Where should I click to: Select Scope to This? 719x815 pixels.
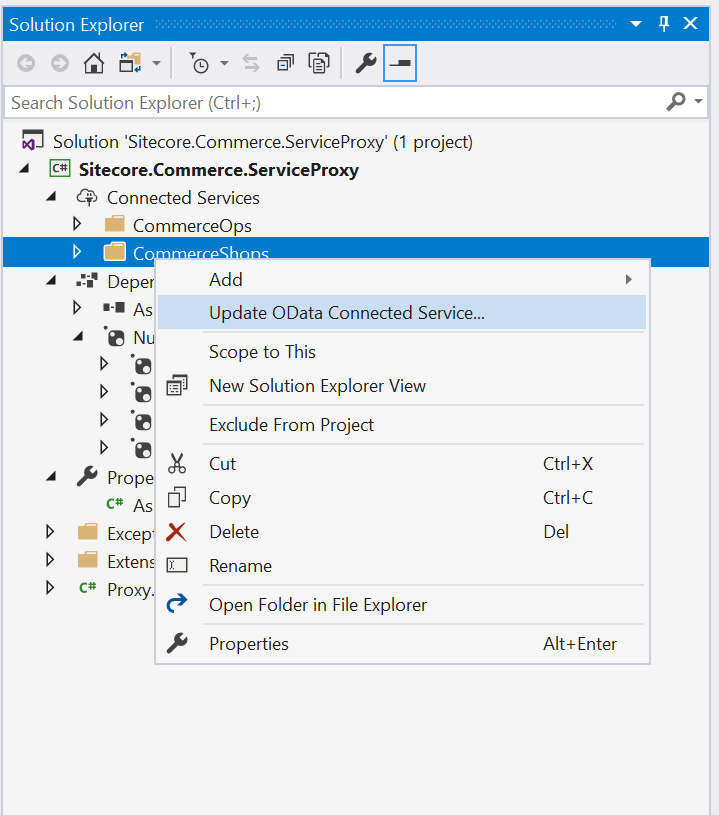pos(402,352)
